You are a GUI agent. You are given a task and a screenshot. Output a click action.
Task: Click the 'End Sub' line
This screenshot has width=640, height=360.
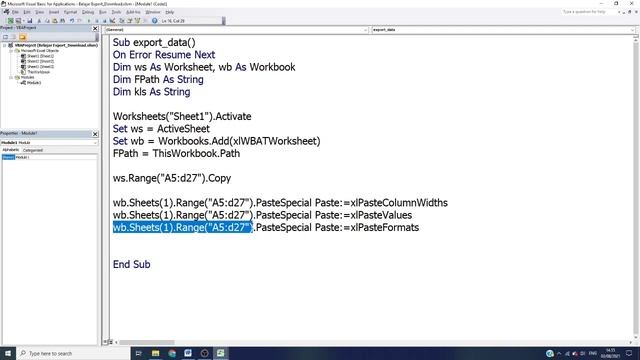point(131,264)
